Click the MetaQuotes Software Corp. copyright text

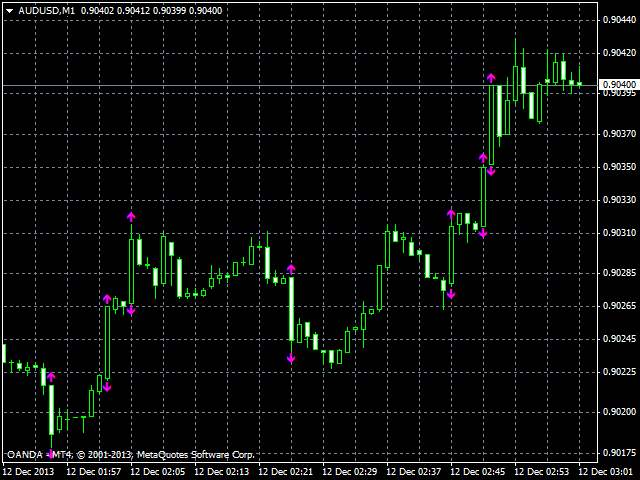(x=195, y=454)
